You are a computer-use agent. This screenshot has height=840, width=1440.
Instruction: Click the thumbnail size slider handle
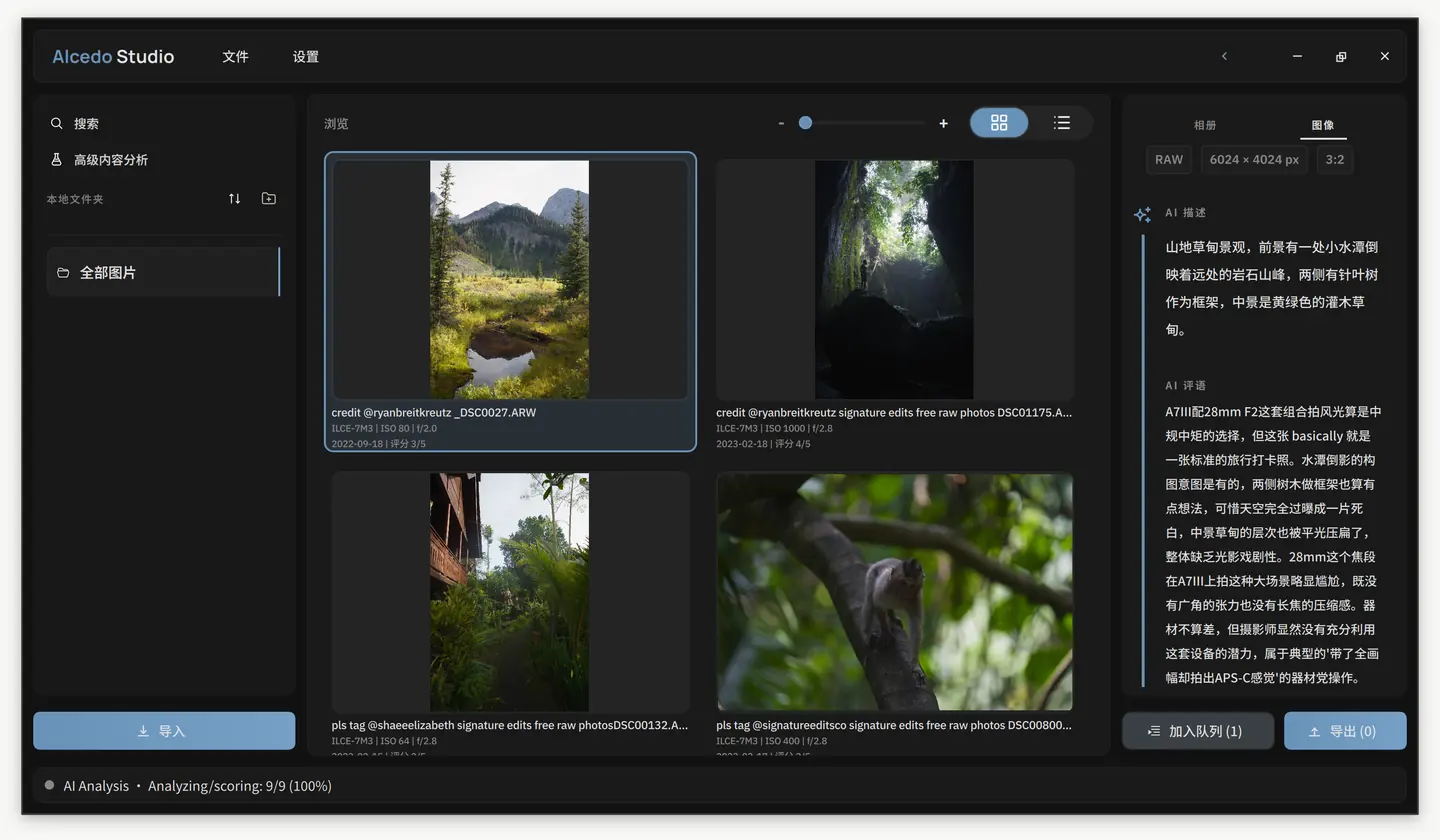pos(805,123)
